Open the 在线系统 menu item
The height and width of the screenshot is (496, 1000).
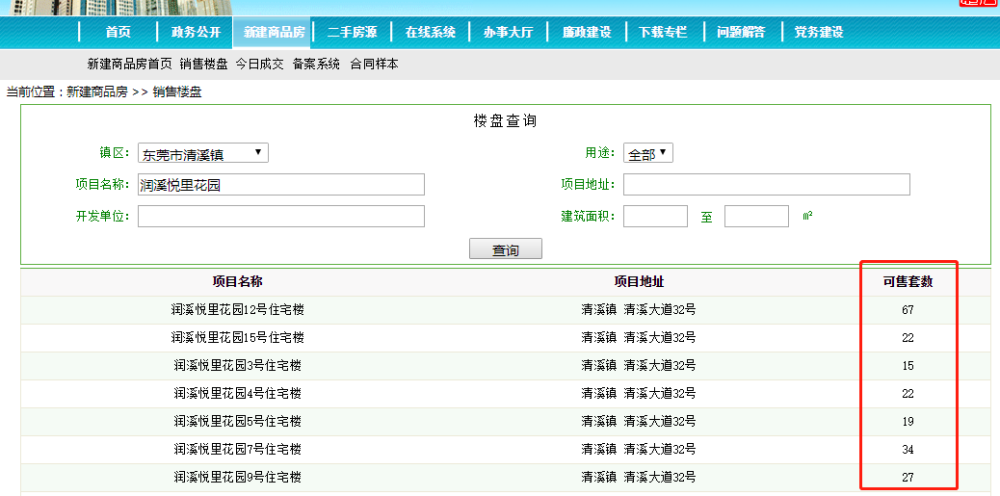pyautogui.click(x=430, y=33)
